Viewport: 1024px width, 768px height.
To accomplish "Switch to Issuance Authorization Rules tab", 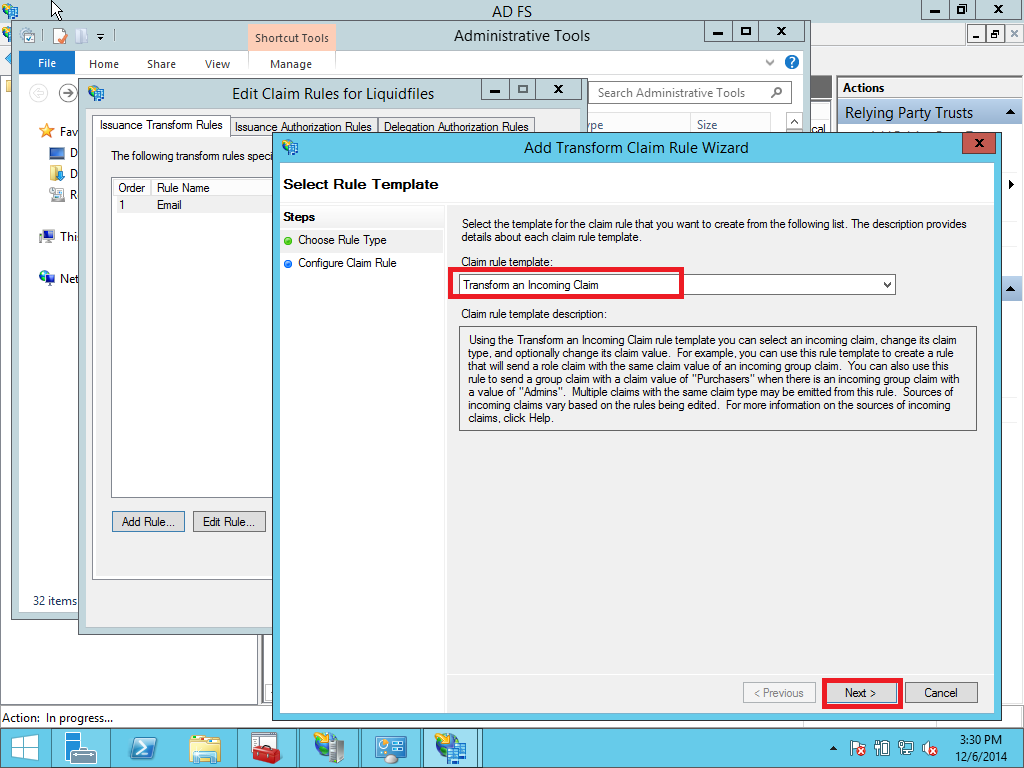I will pyautogui.click(x=302, y=127).
